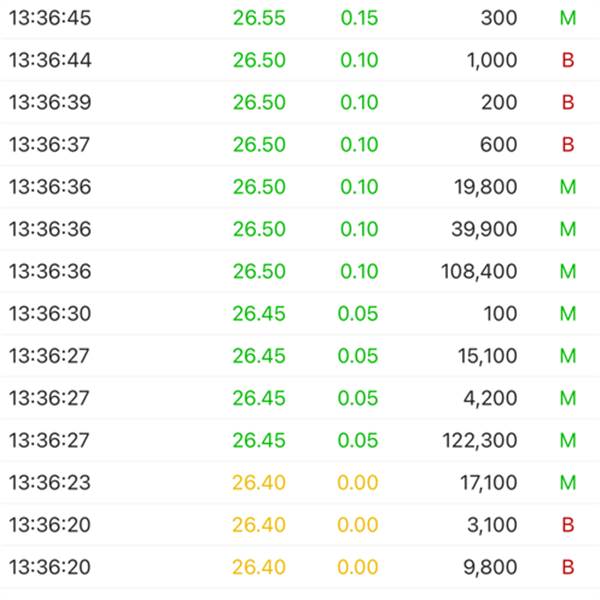Click the M marker beside volume 100
The image size is (600, 600).
click(568, 314)
